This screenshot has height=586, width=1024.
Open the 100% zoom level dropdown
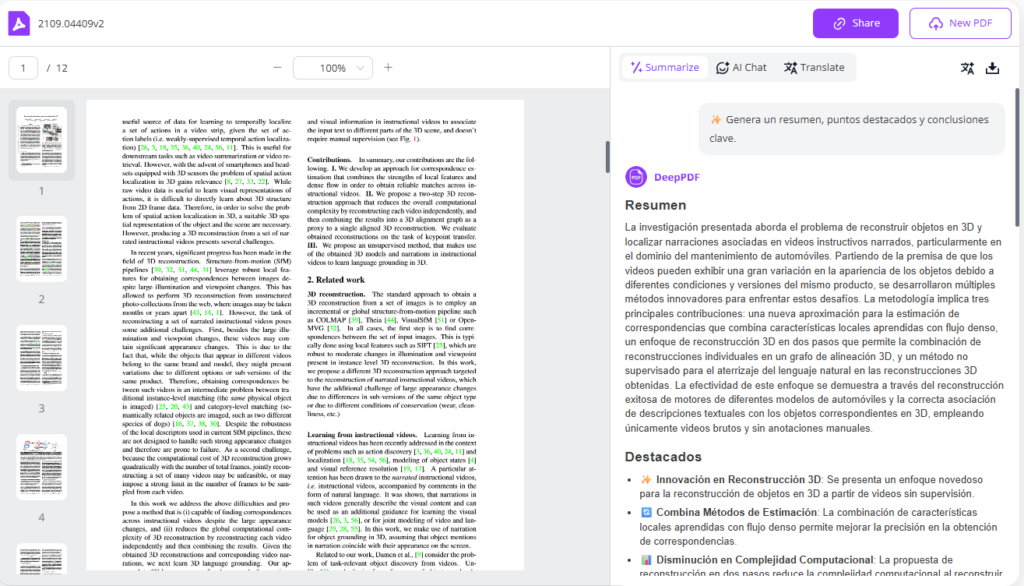pyautogui.click(x=333, y=68)
